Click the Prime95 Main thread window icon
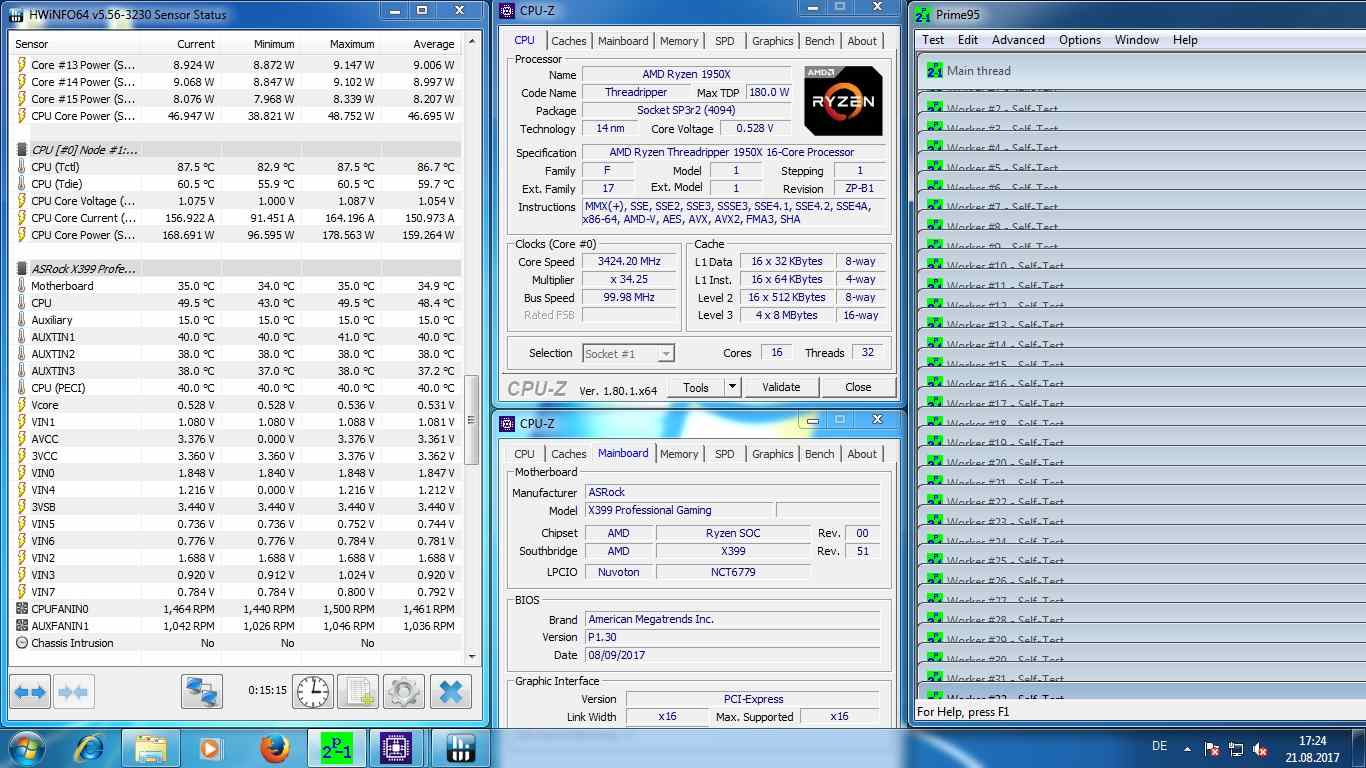 (x=935, y=71)
